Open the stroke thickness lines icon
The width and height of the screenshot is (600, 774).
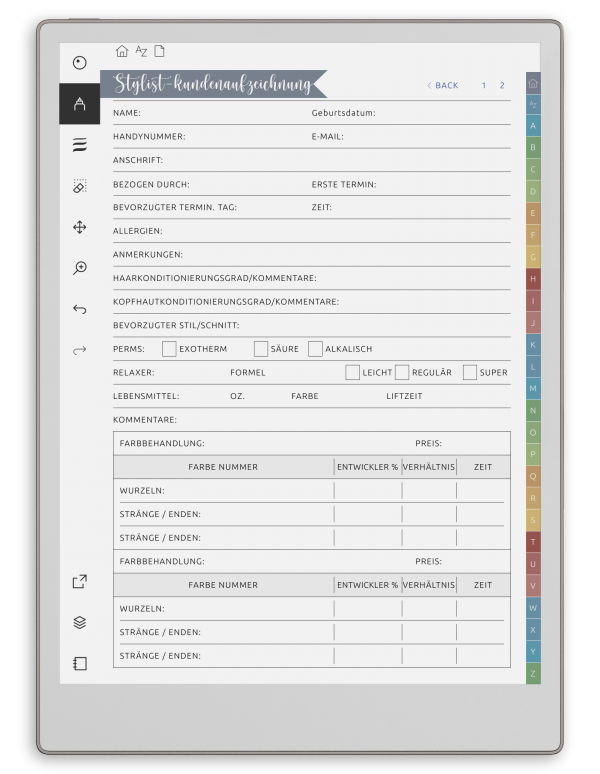point(79,145)
